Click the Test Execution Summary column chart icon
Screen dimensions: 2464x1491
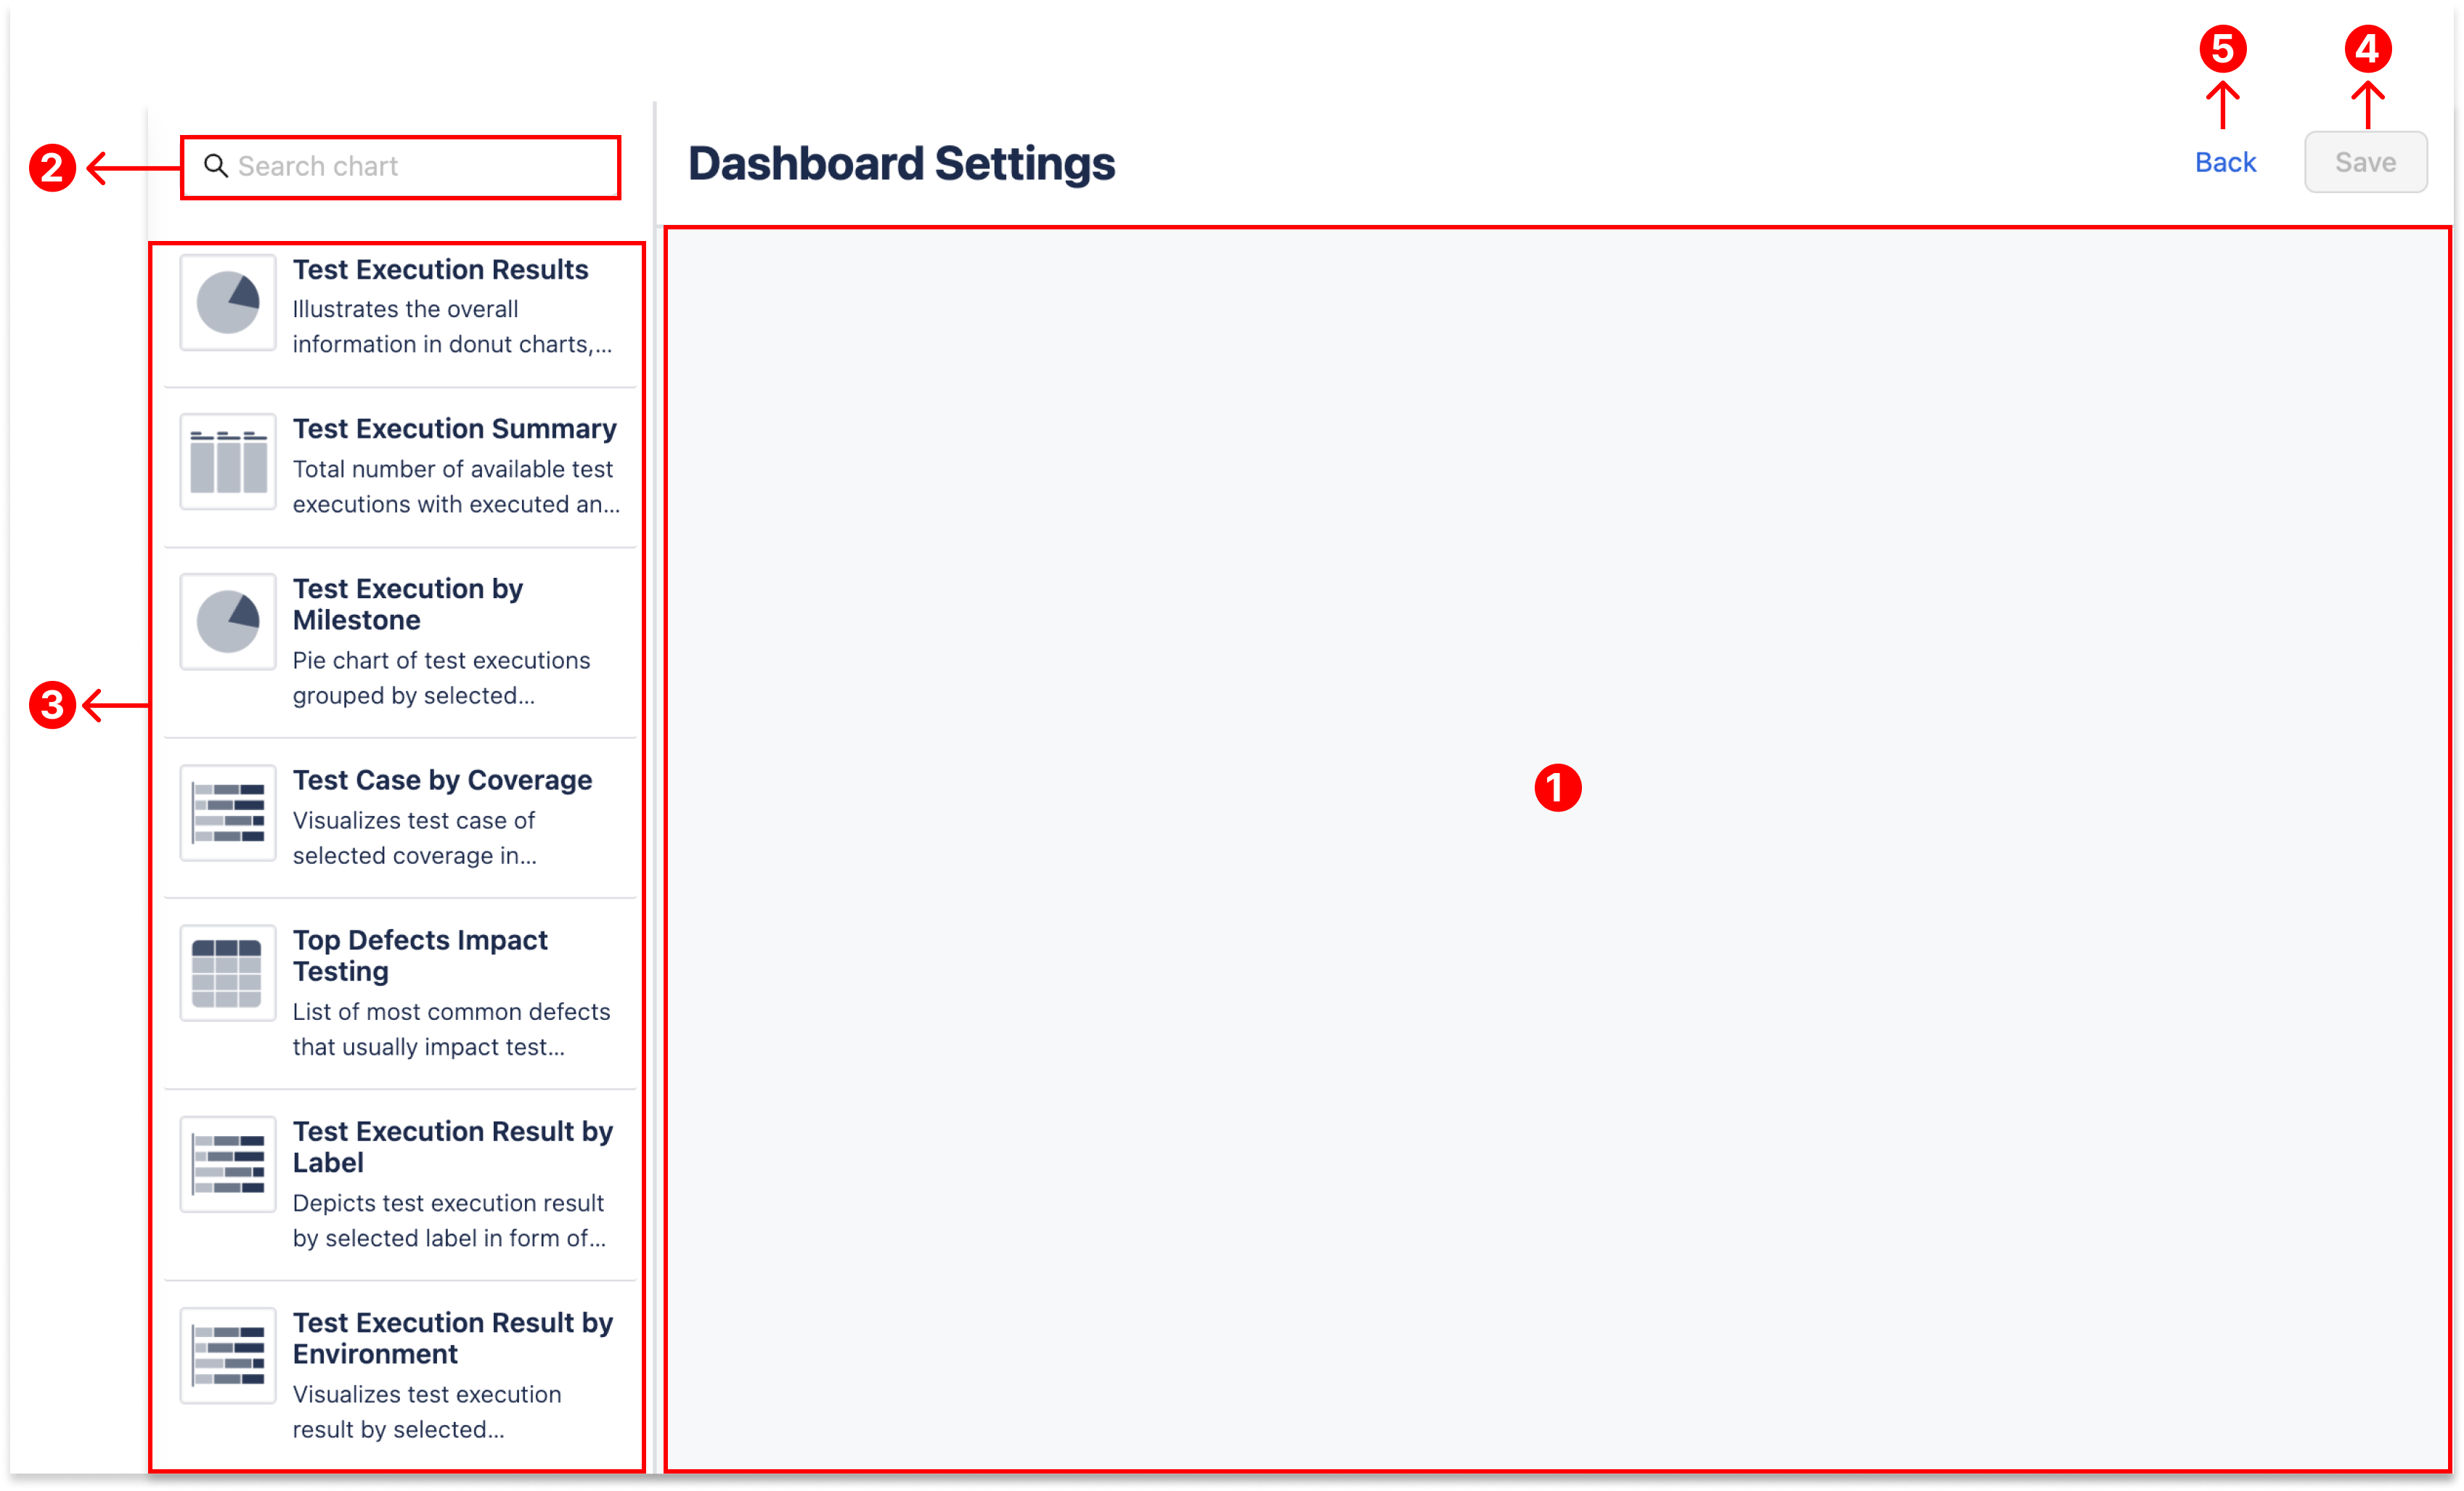[228, 462]
